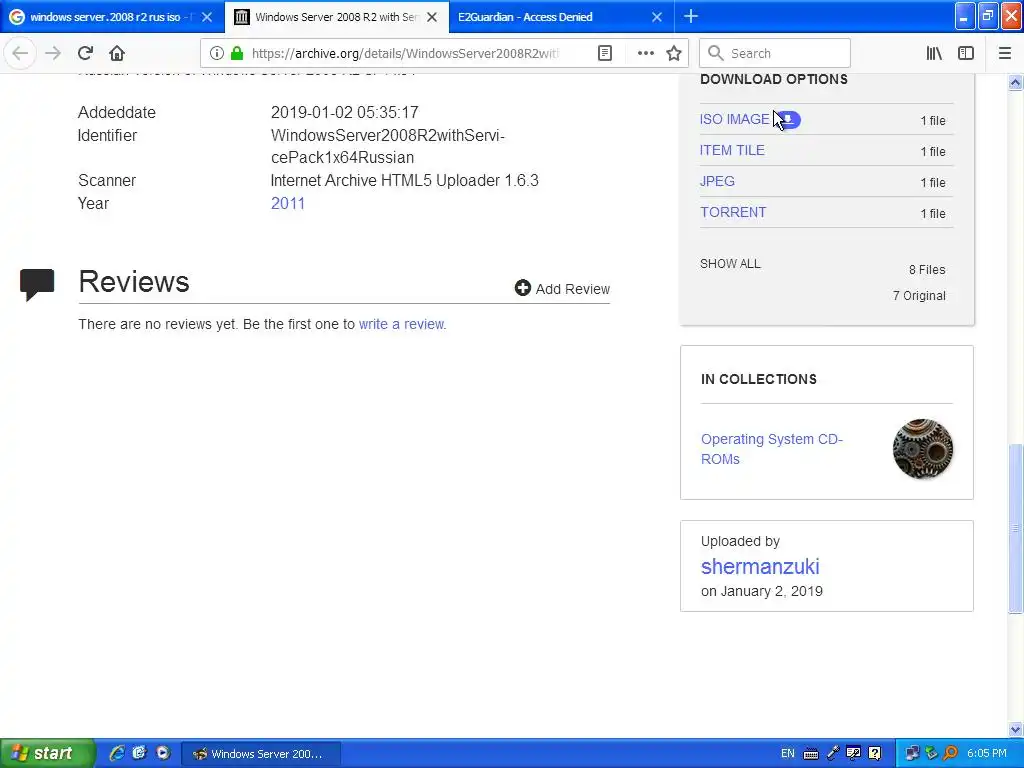
Task: Click the IN COLLECTIONS heading
Action: (x=759, y=379)
